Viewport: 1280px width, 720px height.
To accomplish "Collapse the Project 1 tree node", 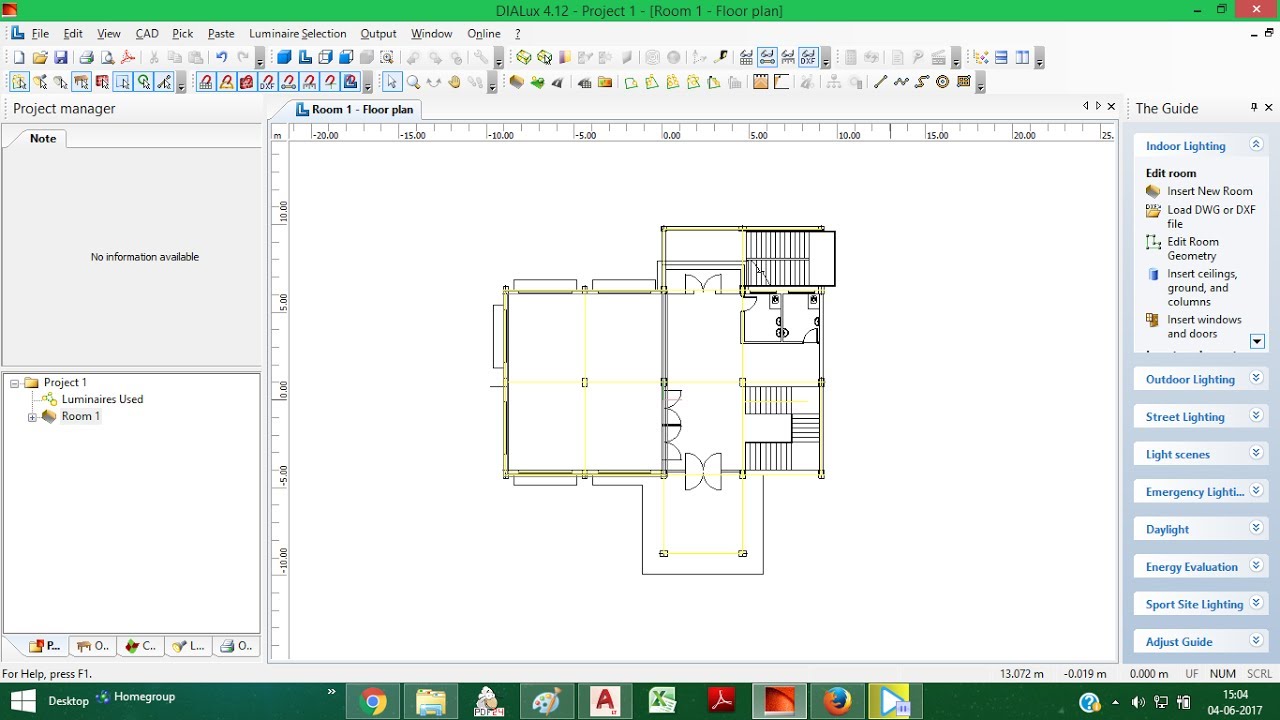I will point(14,383).
